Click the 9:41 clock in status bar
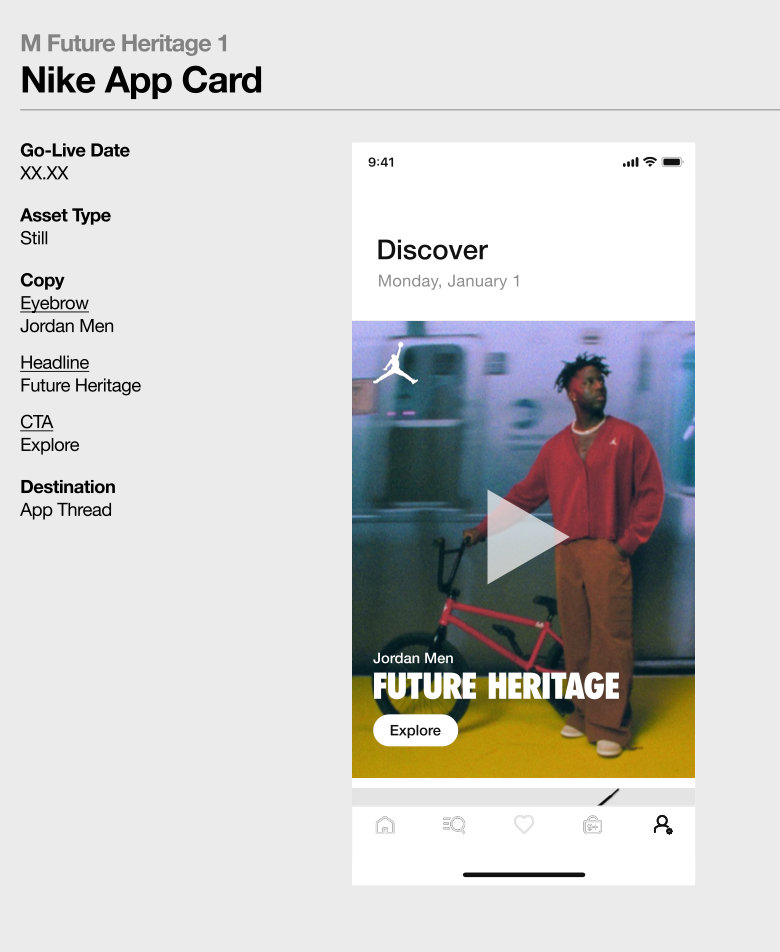Screen dimensions: 780x952 click(381, 162)
